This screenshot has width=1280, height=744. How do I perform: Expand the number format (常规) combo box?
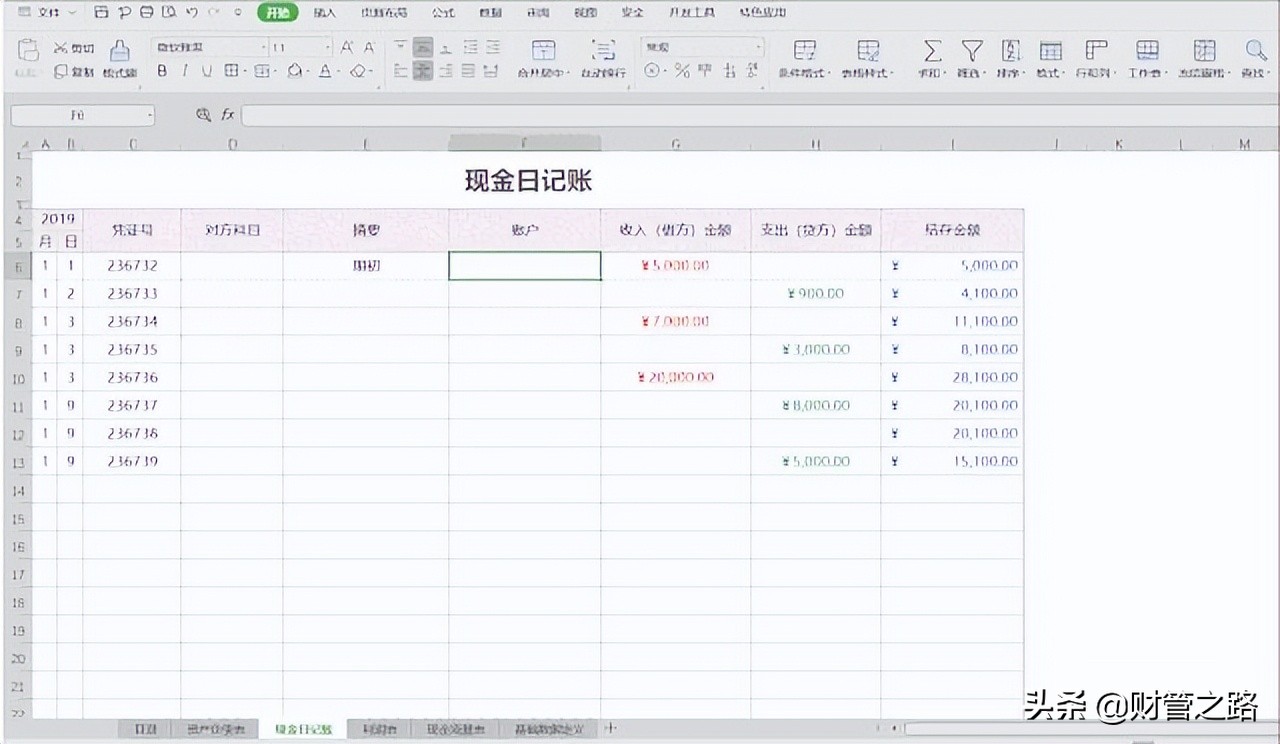[x=757, y=46]
